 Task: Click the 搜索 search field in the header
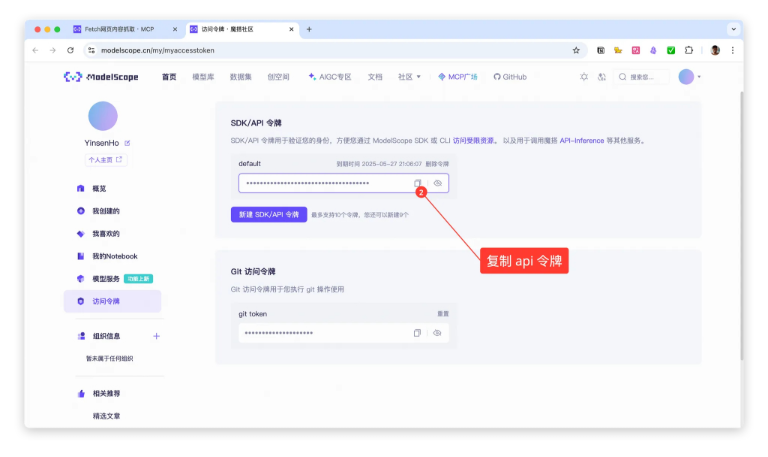(643, 77)
